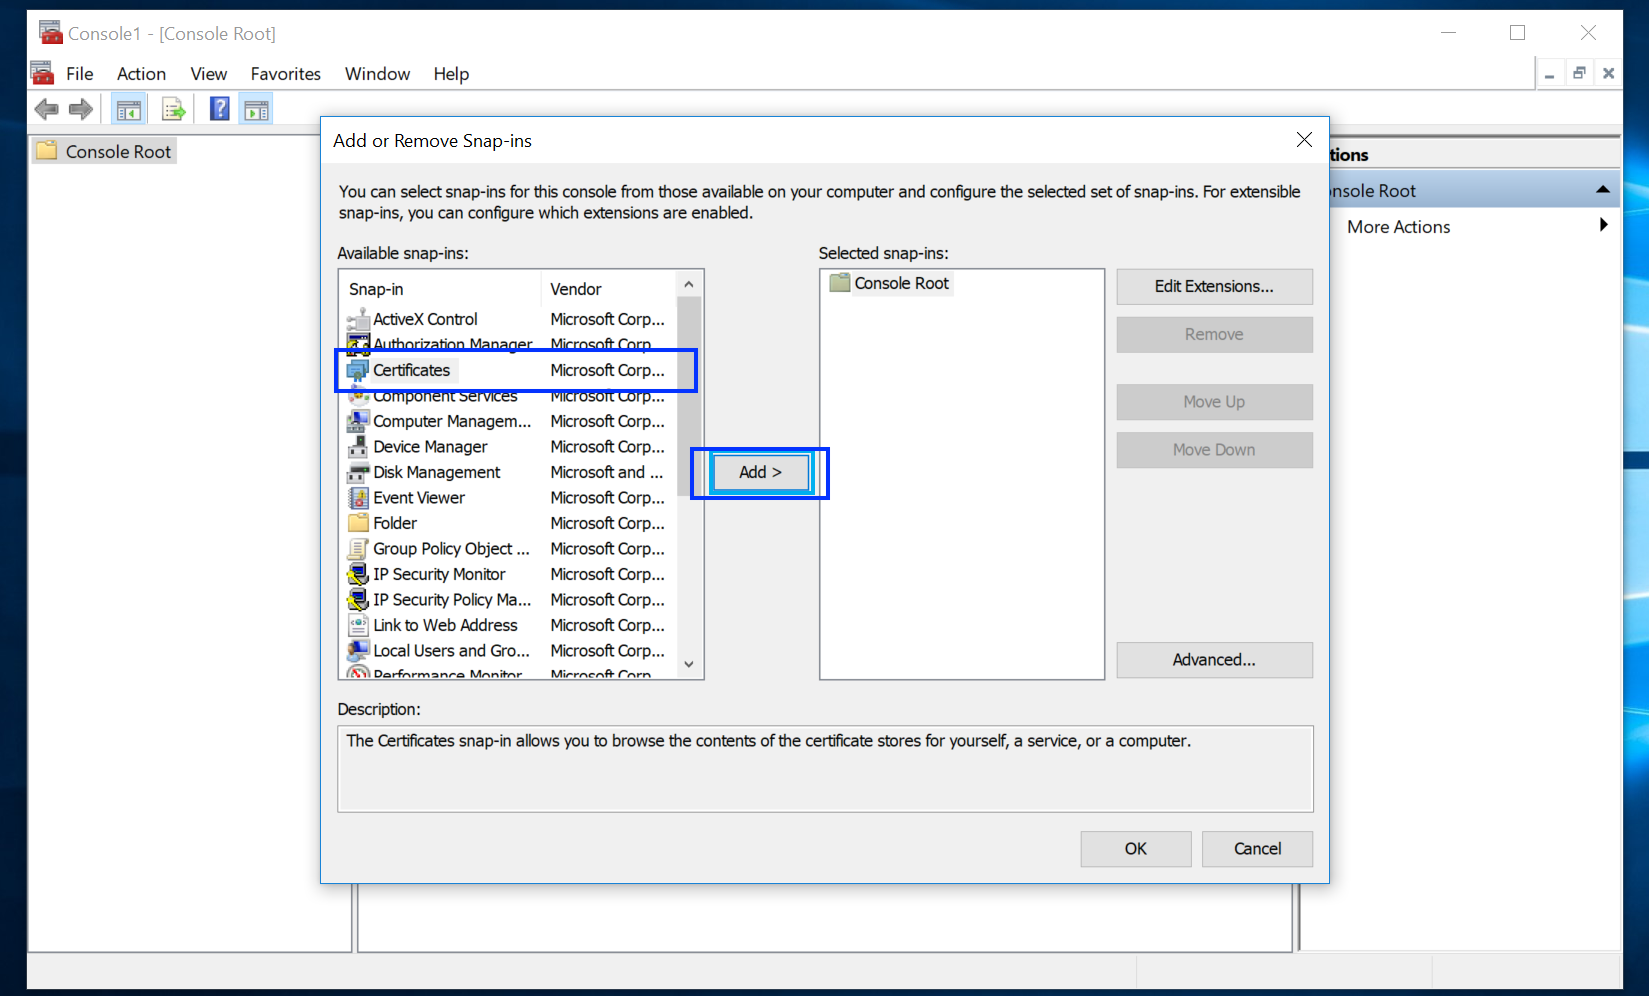This screenshot has width=1649, height=996.
Task: Open help via the question mark toolbar icon
Action: click(x=218, y=108)
